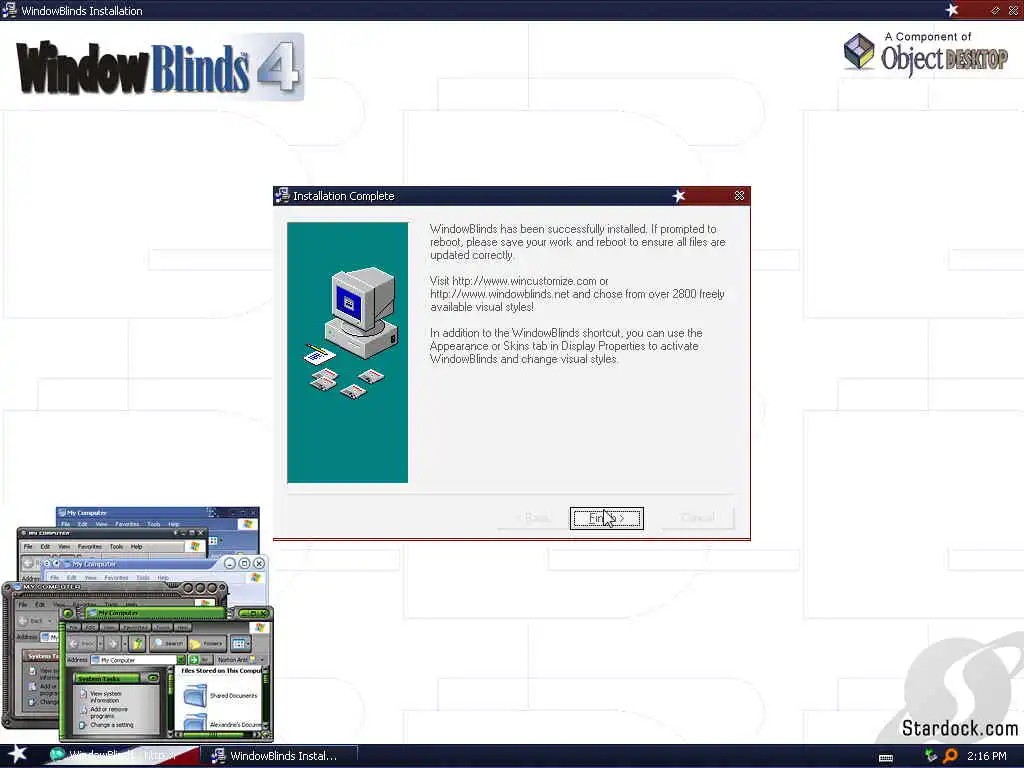Click the WindowBlinds Installation window title icon
Image resolution: width=1024 pixels, height=768 pixels.
(x=9, y=10)
